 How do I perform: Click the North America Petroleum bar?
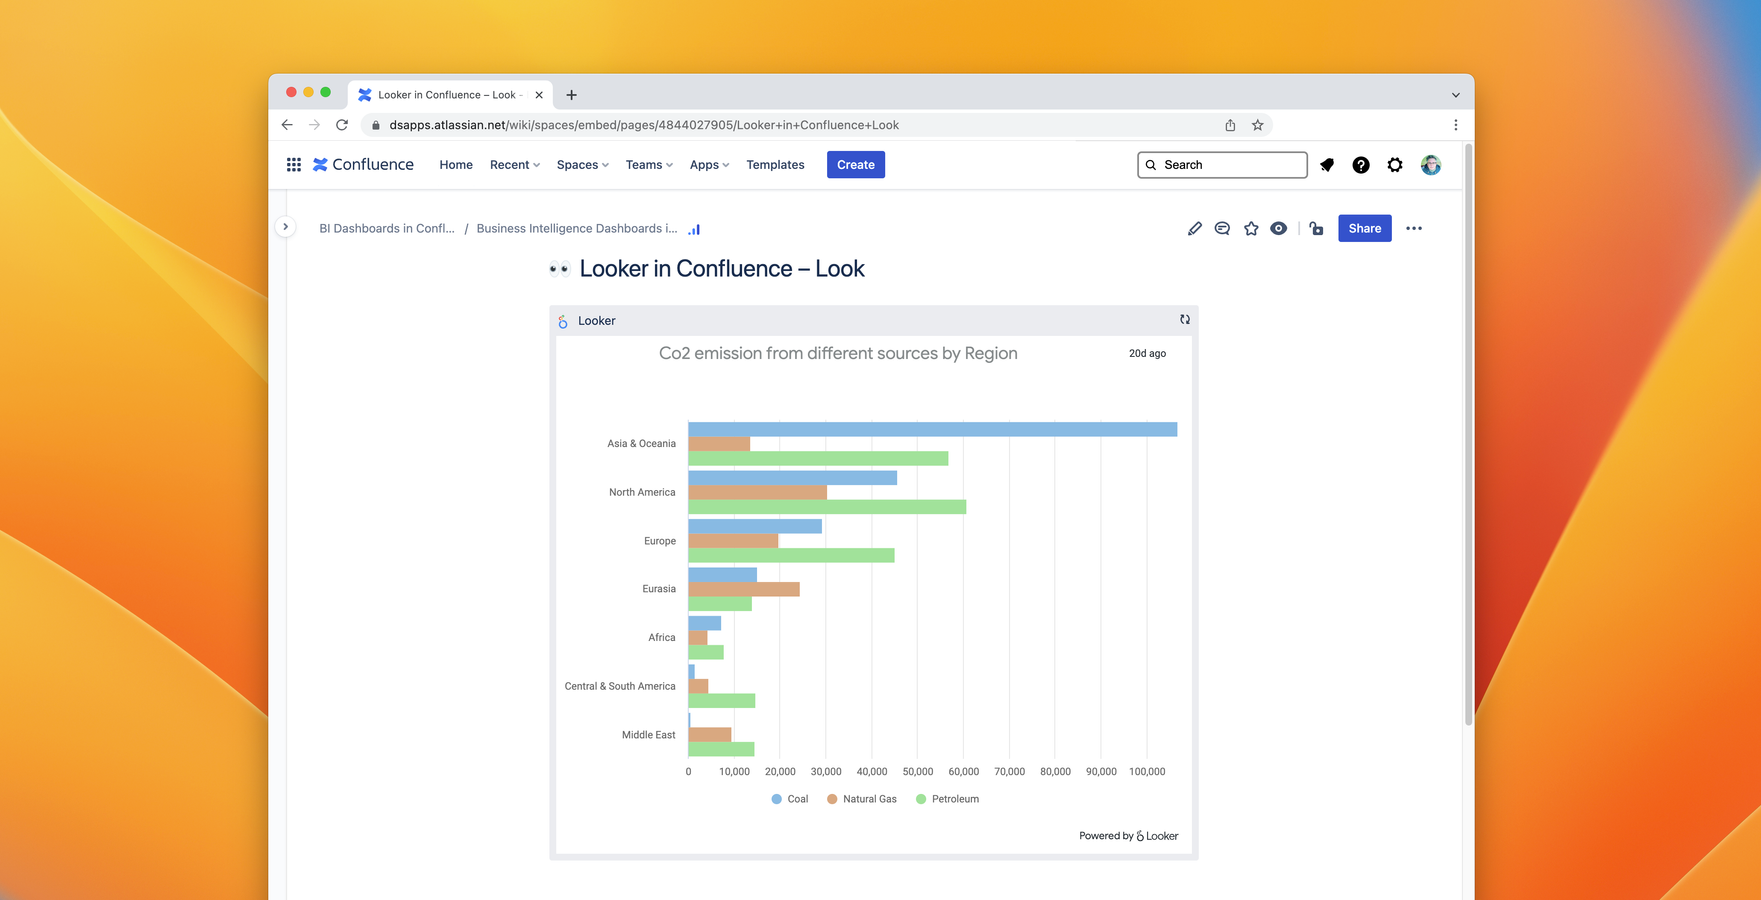(x=828, y=507)
